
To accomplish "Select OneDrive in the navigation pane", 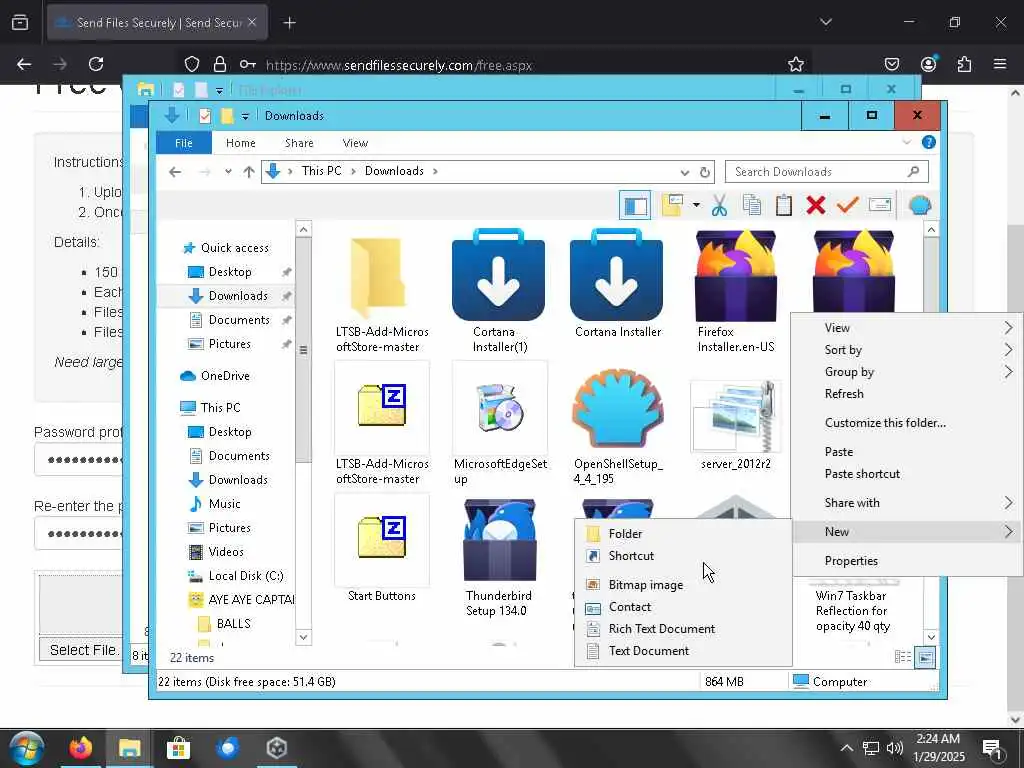I will click(215, 376).
